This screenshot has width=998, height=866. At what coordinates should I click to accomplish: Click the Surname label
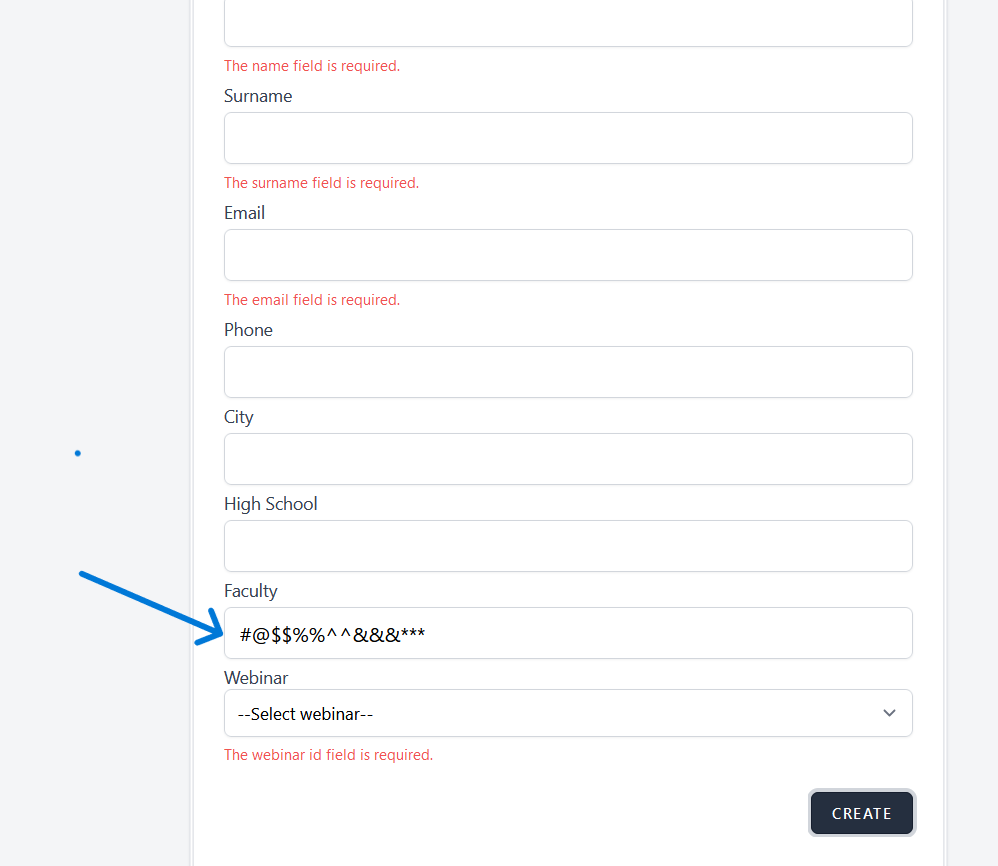(258, 96)
